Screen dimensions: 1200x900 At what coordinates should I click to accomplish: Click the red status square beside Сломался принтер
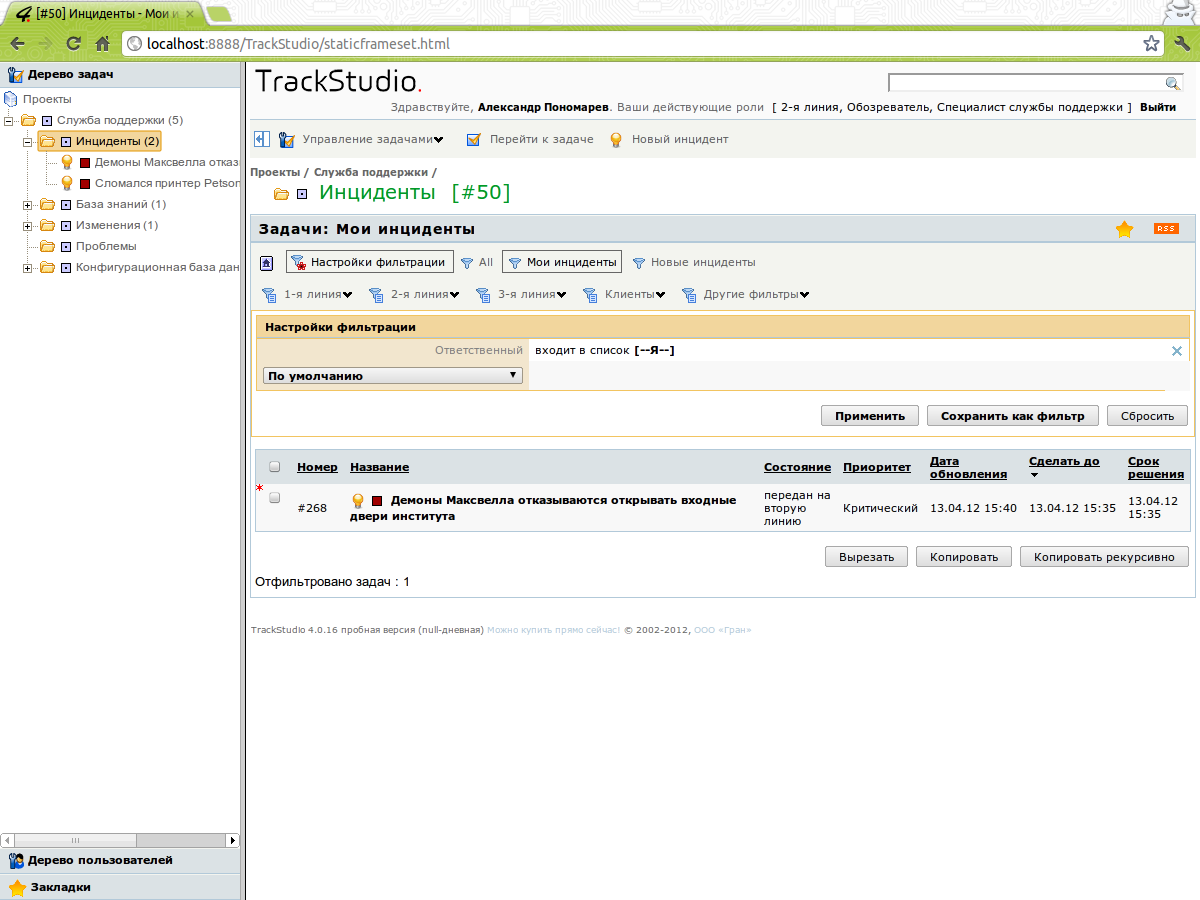pos(85,184)
